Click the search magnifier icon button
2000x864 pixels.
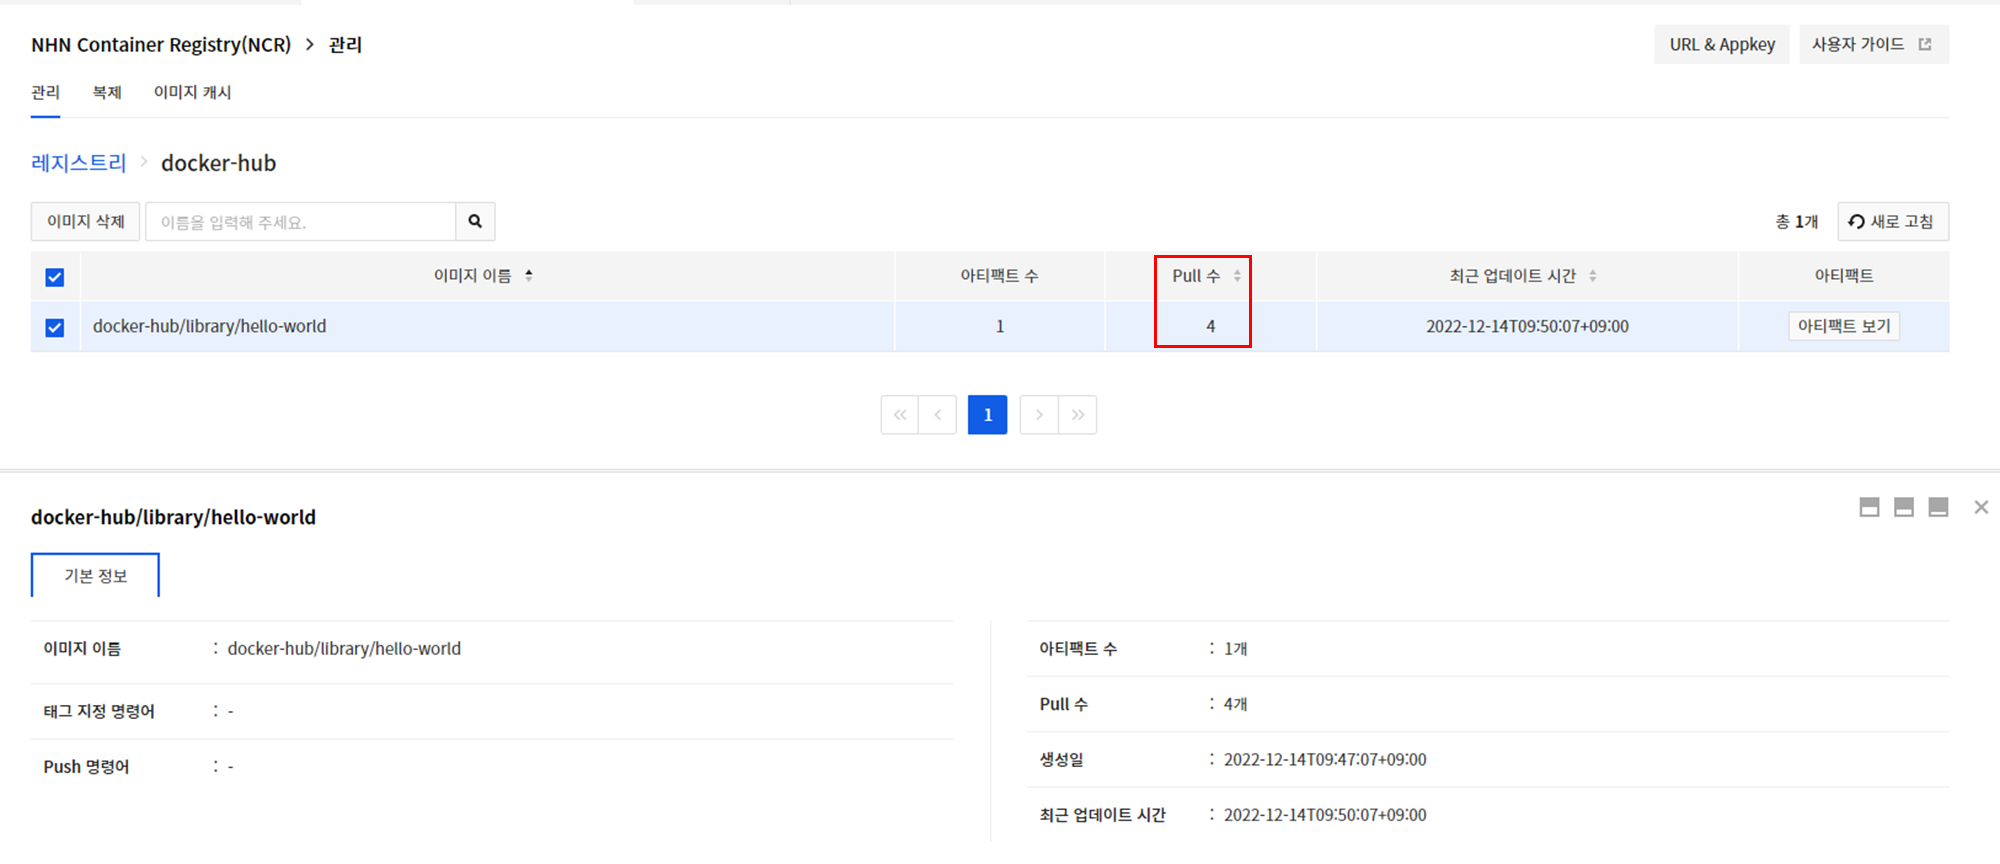click(475, 221)
